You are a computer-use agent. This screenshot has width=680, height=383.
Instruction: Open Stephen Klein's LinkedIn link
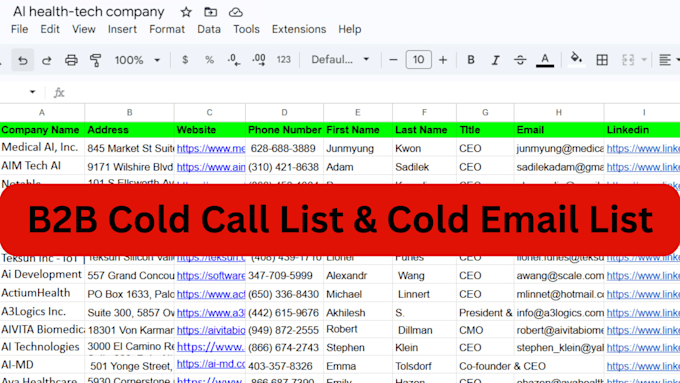(643, 347)
